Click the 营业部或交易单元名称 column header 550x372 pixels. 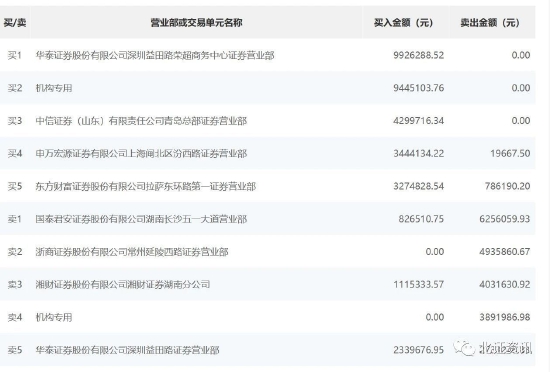(x=196, y=23)
